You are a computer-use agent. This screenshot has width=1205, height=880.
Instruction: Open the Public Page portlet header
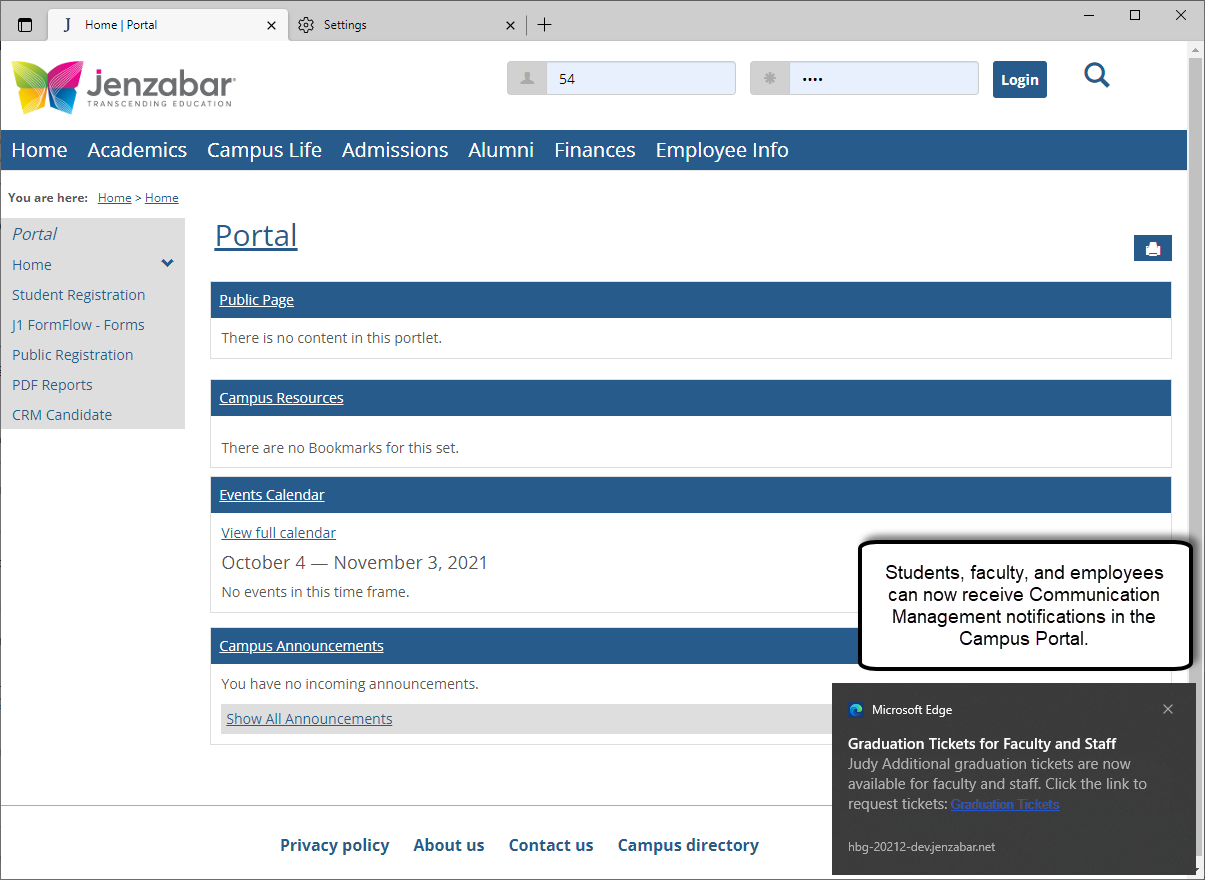pos(257,300)
